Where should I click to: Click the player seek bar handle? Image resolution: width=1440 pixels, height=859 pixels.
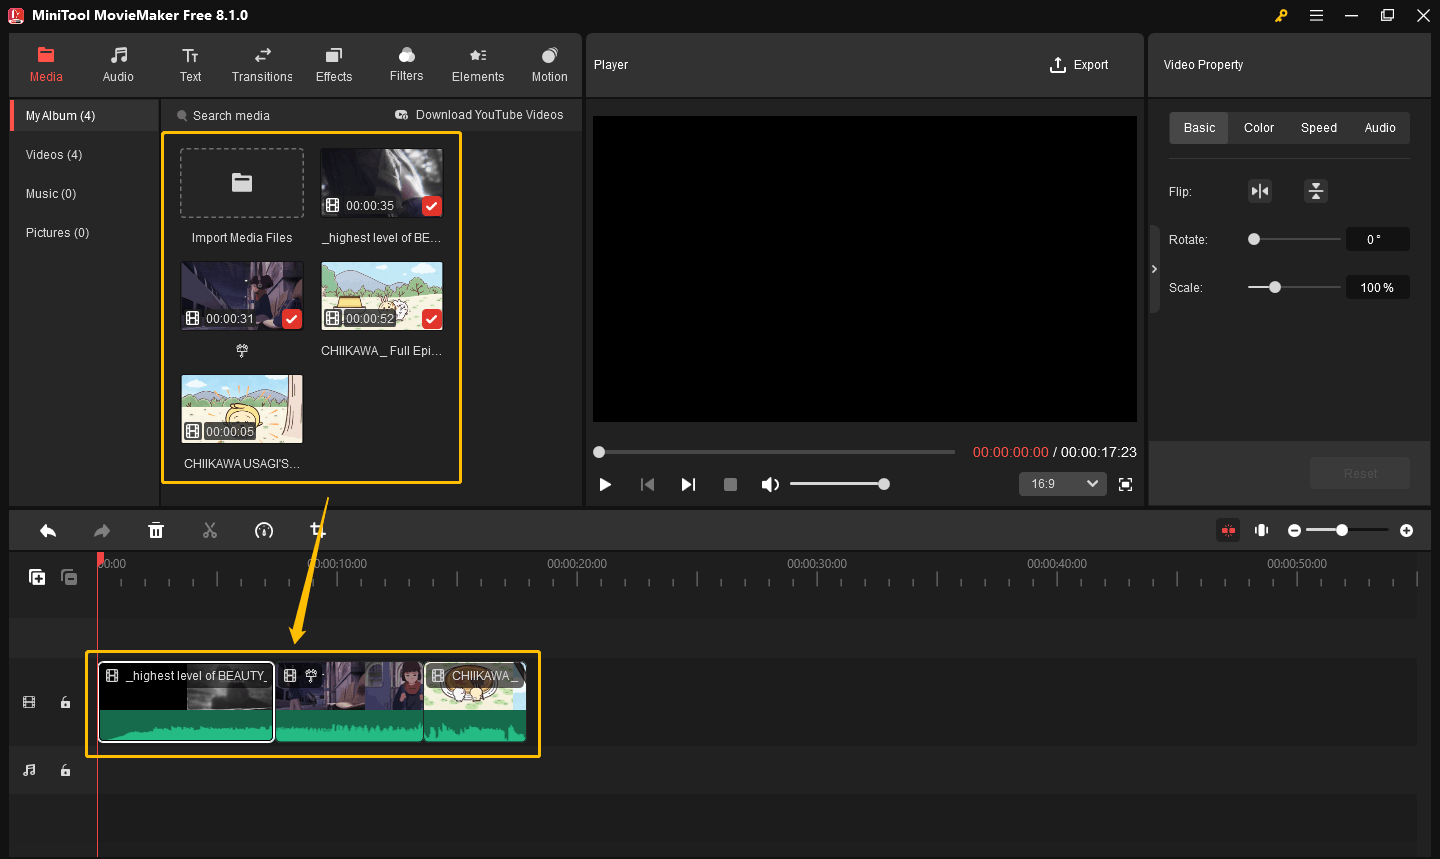(x=599, y=452)
